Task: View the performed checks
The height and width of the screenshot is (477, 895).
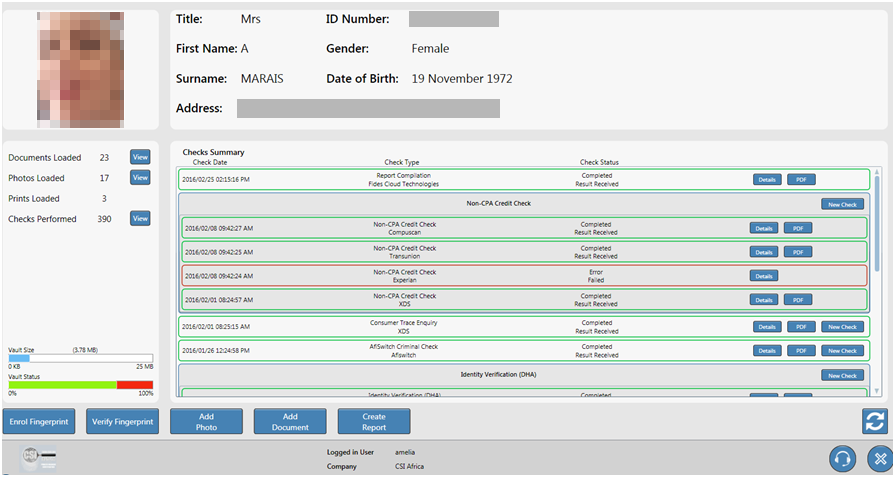Action: pos(140,219)
